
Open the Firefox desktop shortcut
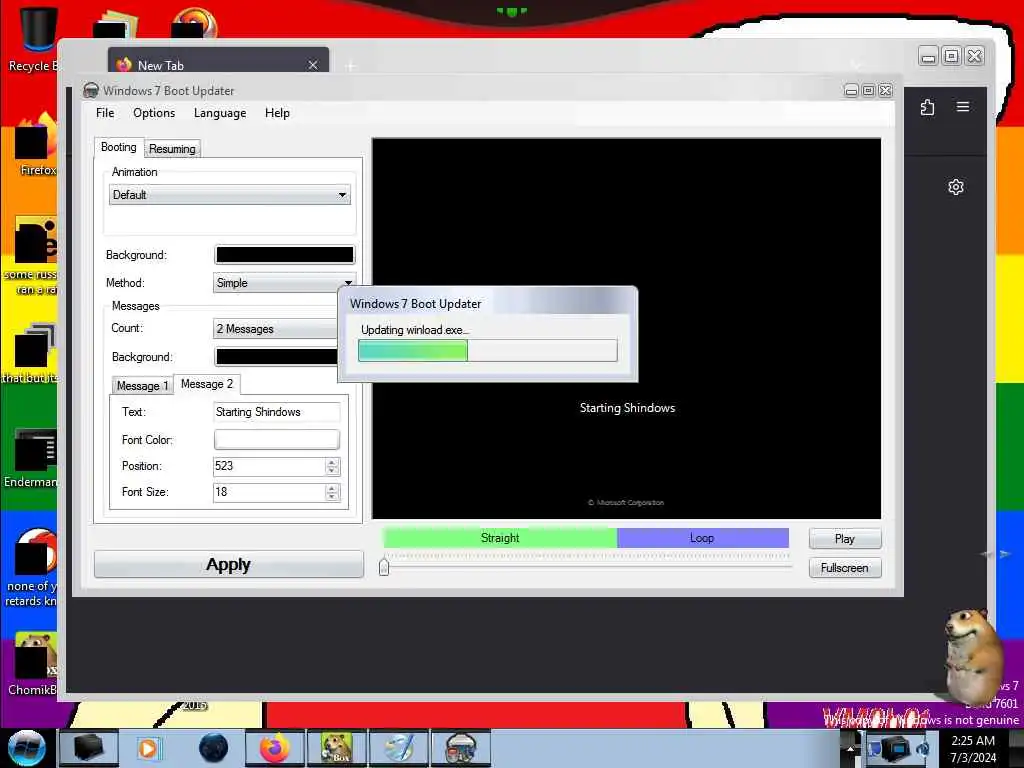(37, 144)
